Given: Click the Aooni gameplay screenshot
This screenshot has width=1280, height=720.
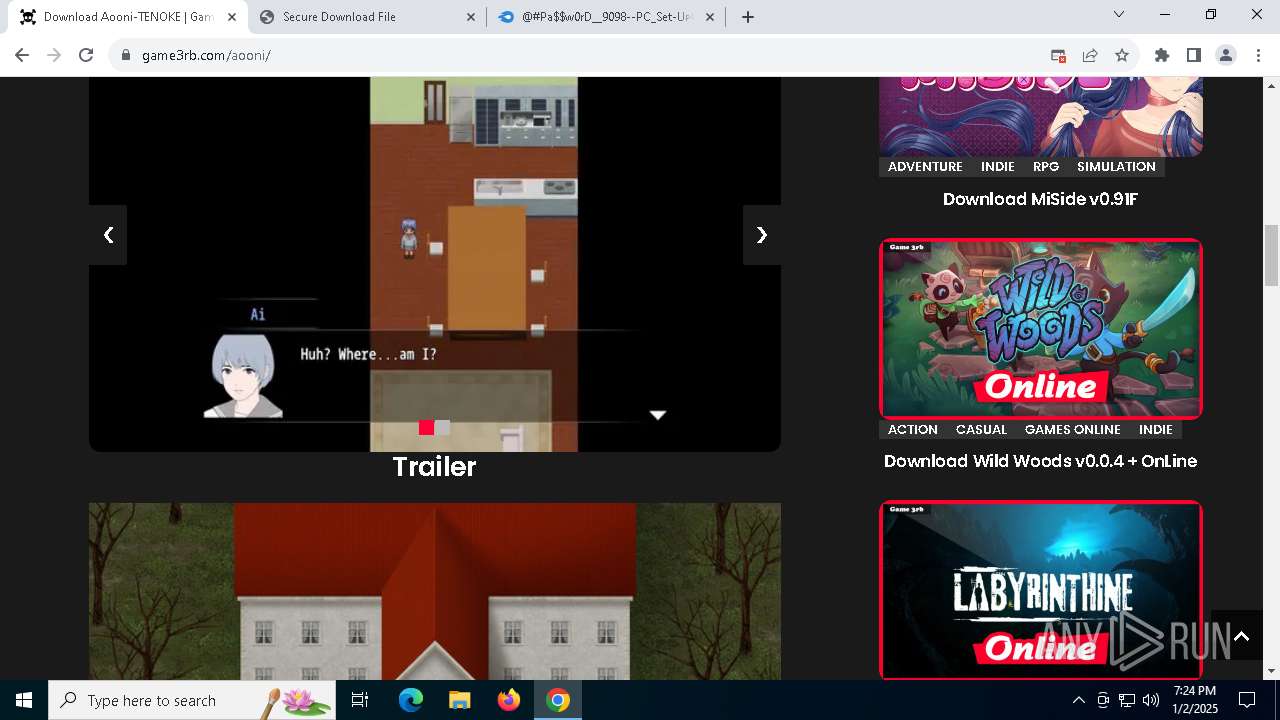Looking at the screenshot, I should point(435,264).
